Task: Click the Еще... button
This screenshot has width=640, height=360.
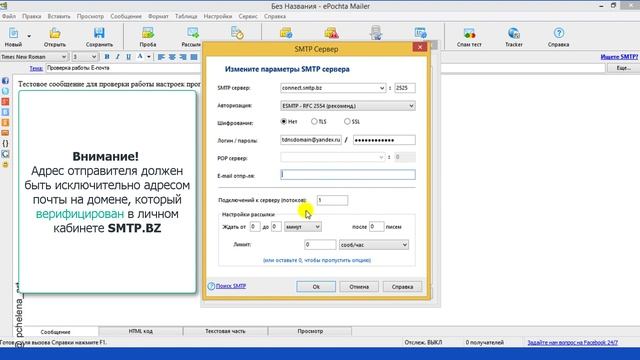Action: tap(623, 68)
